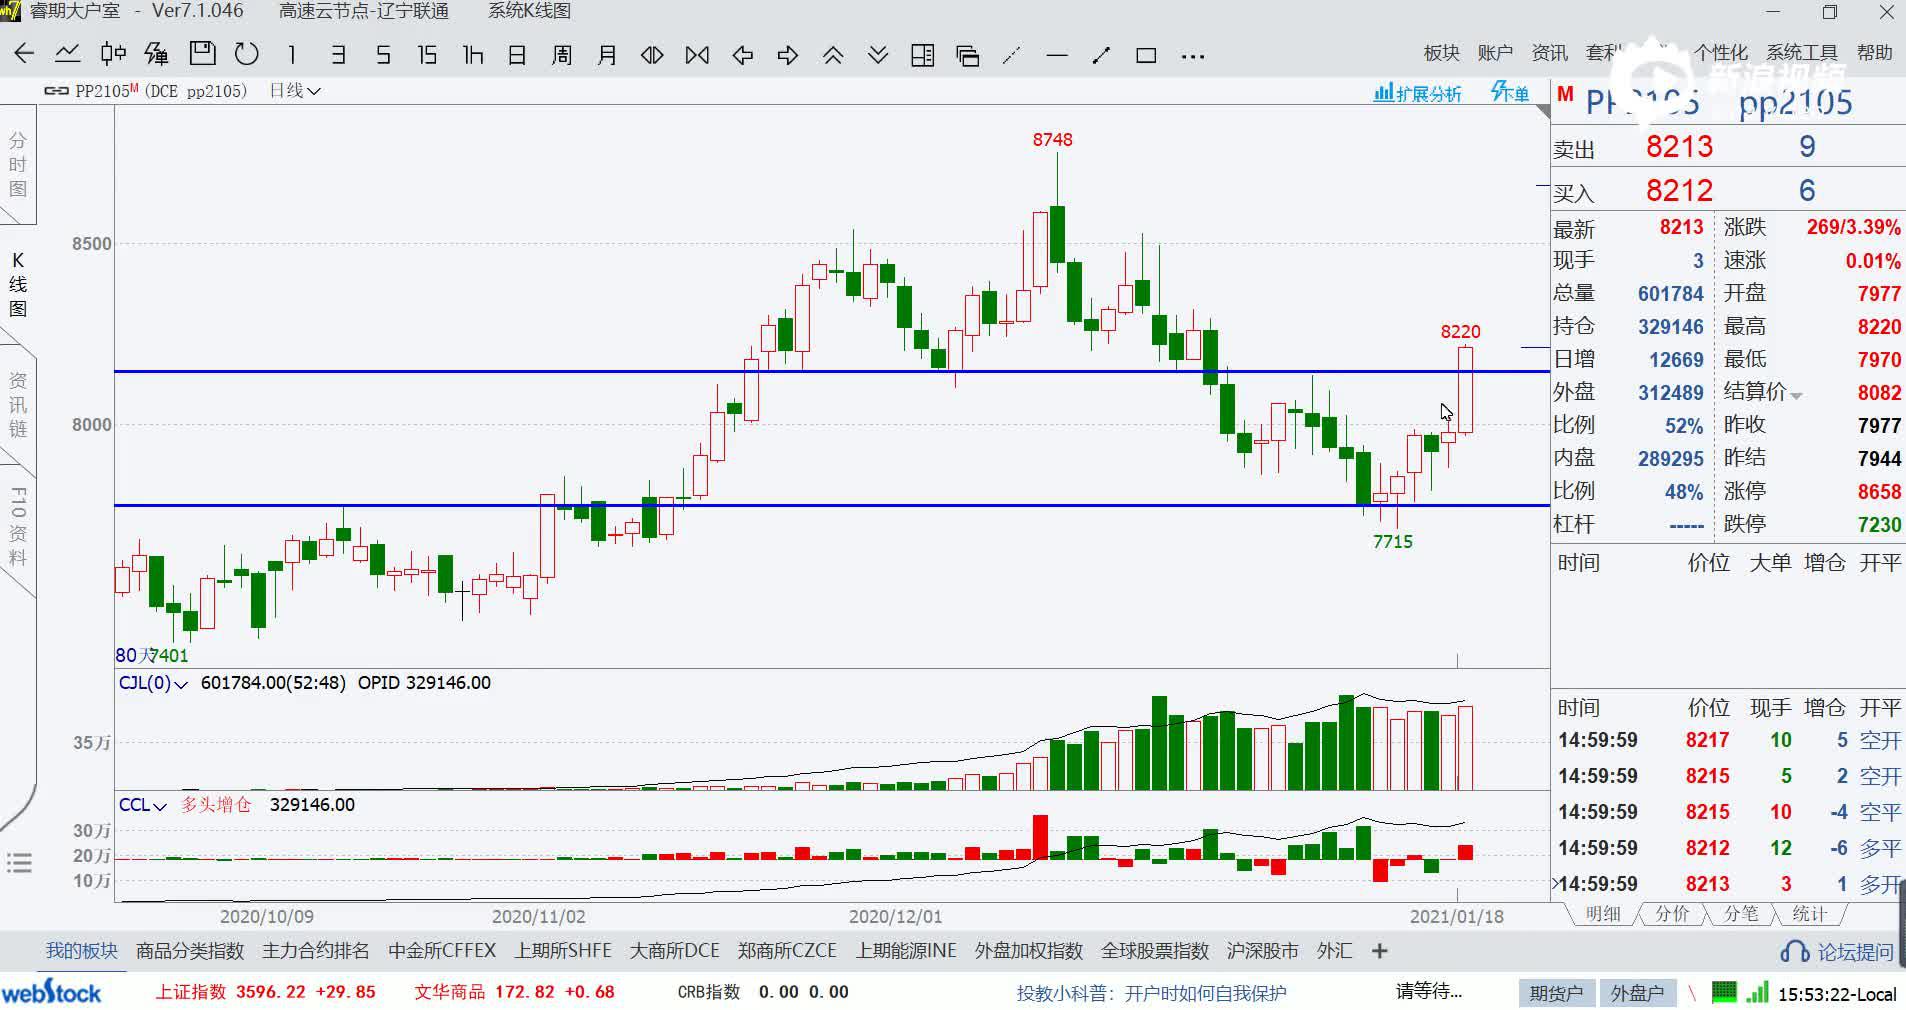The height and width of the screenshot is (1010, 1906).
Task: Open the multi-window stack icon
Action: click(967, 55)
